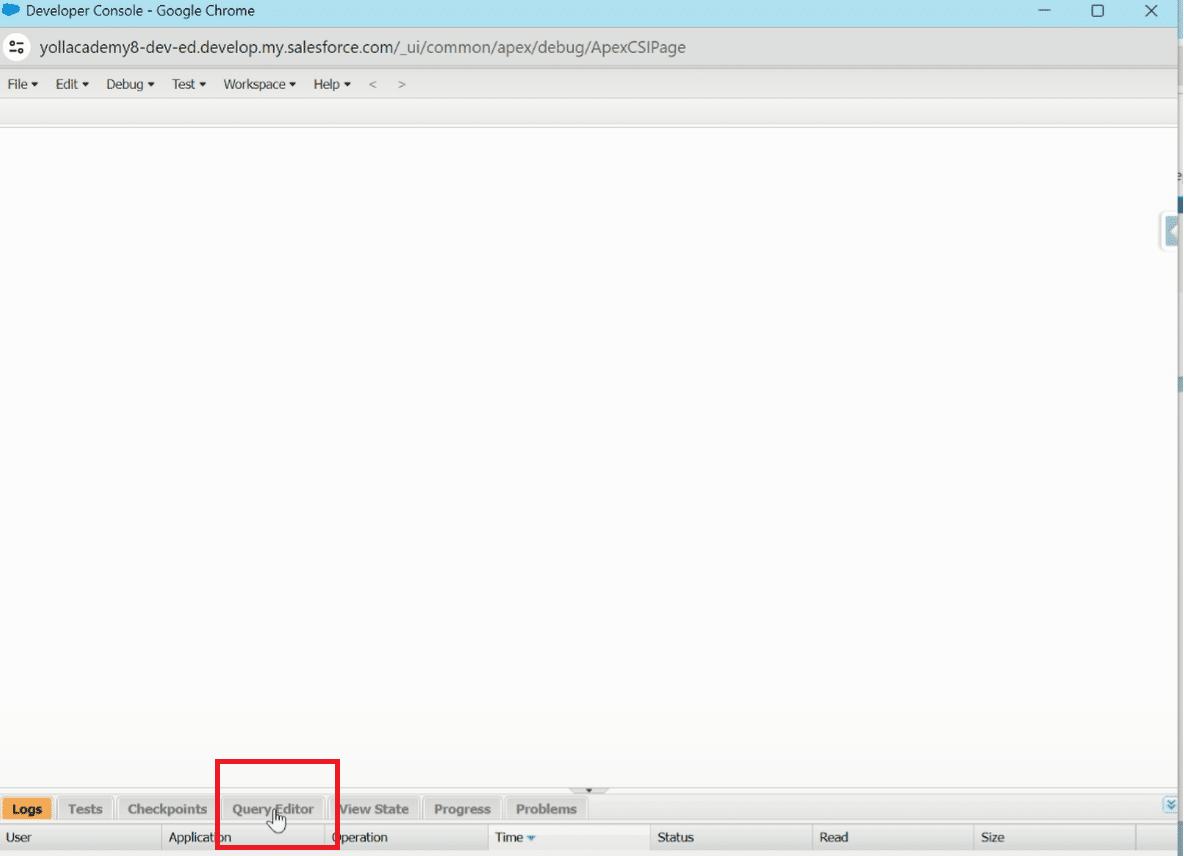Sort logs by the Time column header
The image size is (1184, 856).
point(510,837)
